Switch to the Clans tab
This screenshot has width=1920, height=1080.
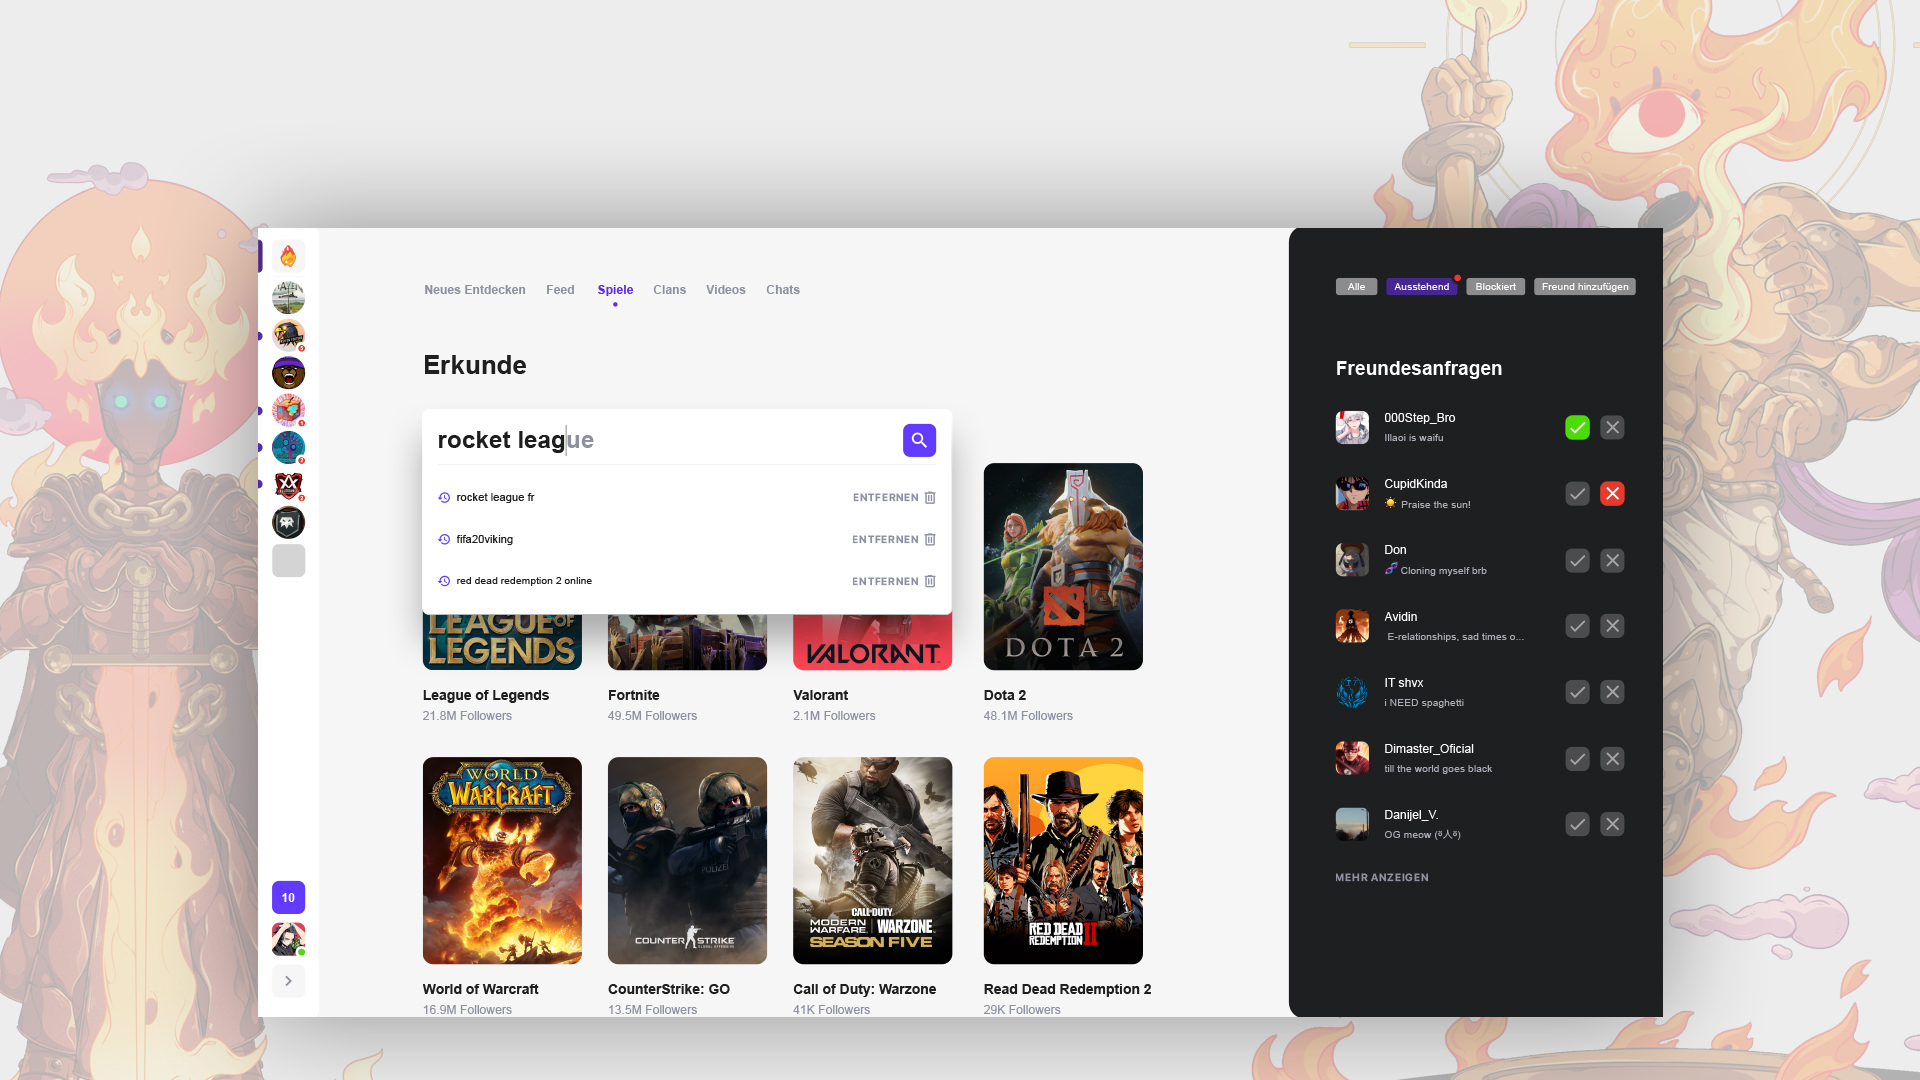(669, 290)
